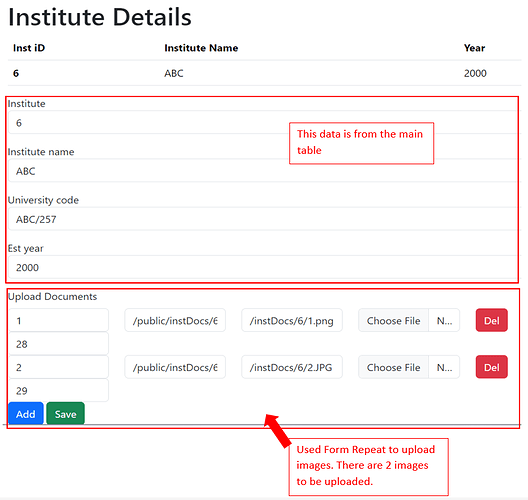Click first row /public/instDocs path field
The image size is (528, 500).
click(x=175, y=320)
